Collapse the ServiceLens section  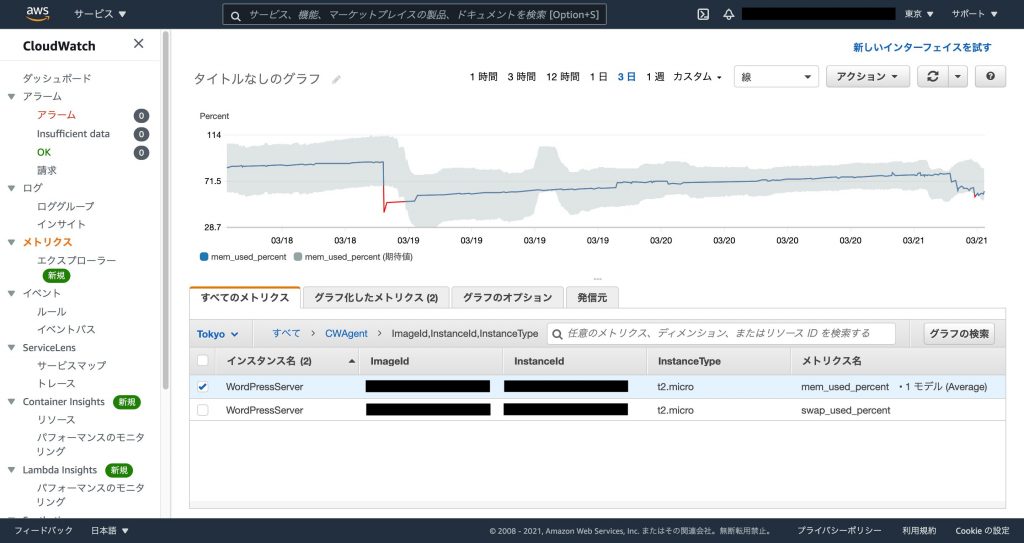11,348
